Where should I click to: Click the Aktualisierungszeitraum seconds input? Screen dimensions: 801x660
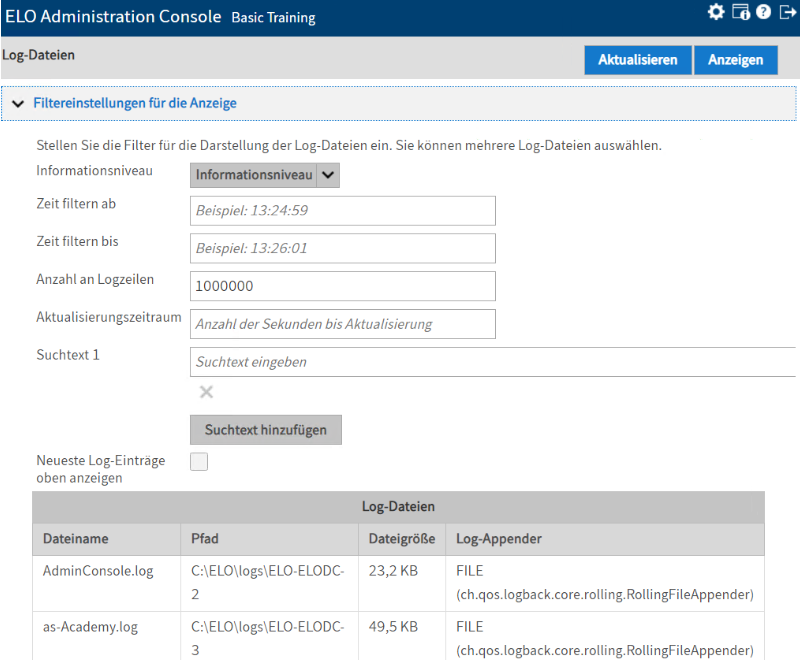tap(343, 324)
